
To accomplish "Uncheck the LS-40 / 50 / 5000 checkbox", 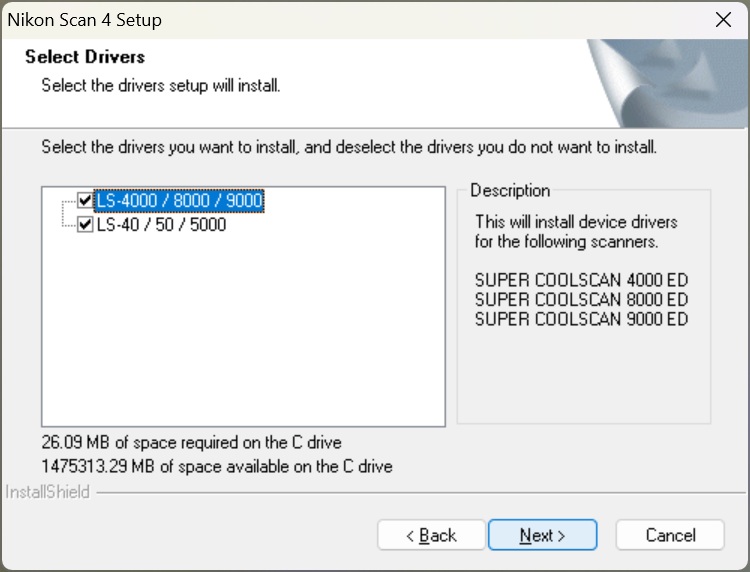I will click(x=85, y=225).
